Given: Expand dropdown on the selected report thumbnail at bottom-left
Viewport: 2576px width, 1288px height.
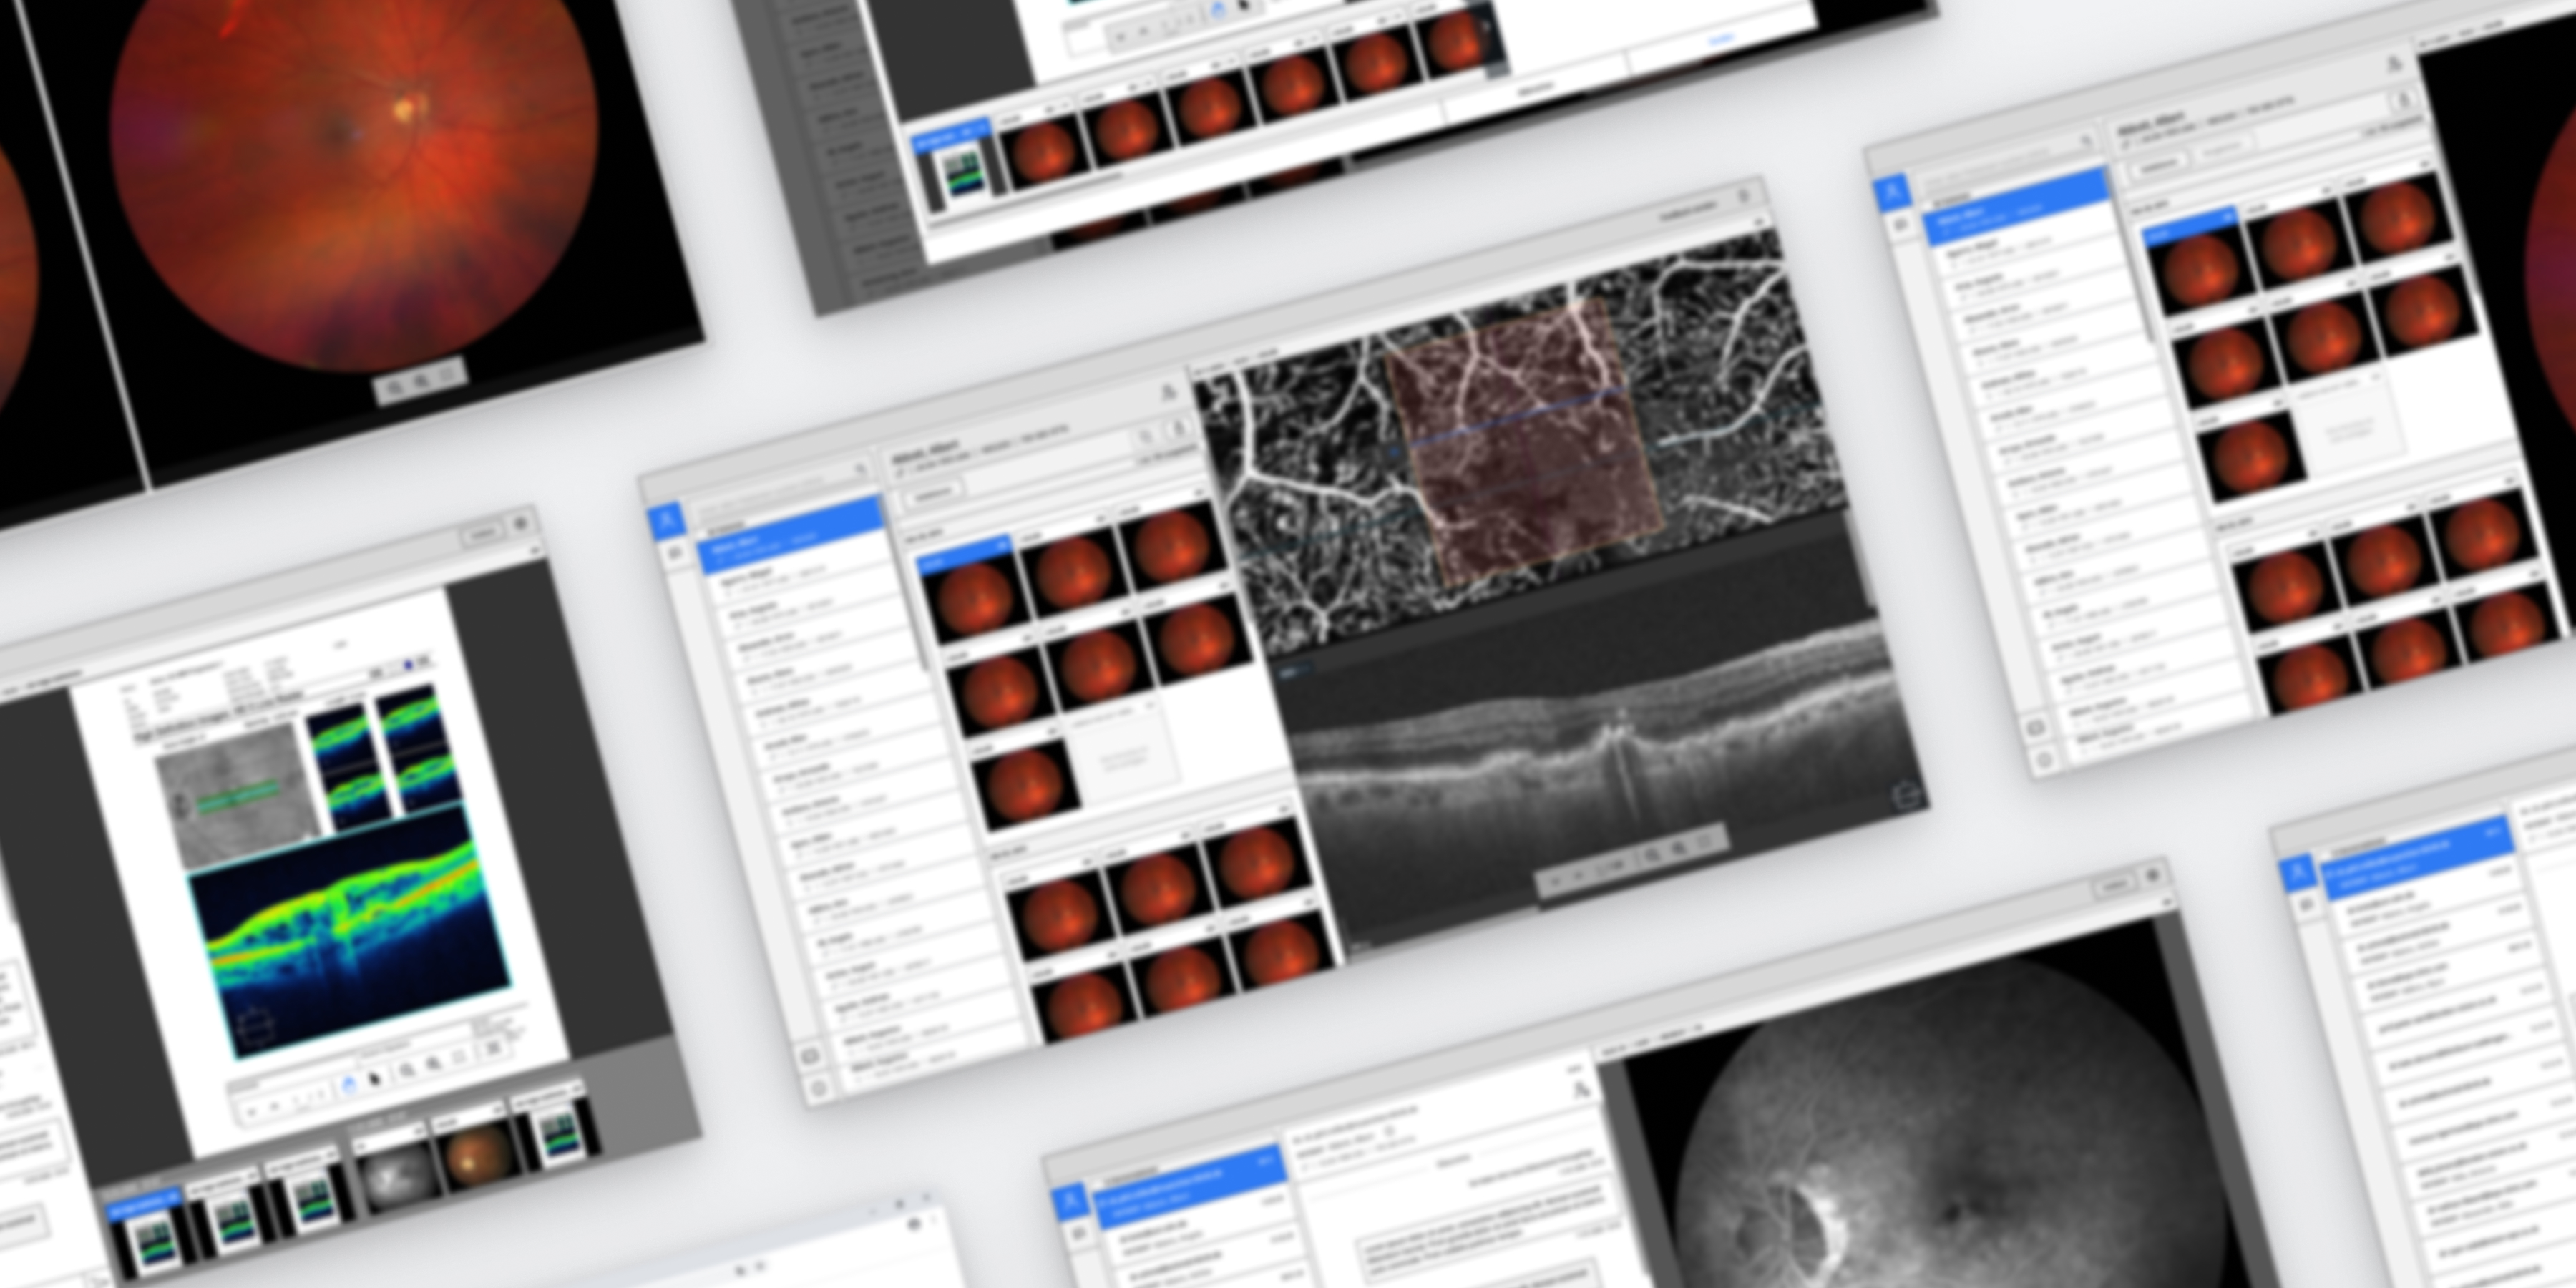Looking at the screenshot, I should [x=172, y=1196].
